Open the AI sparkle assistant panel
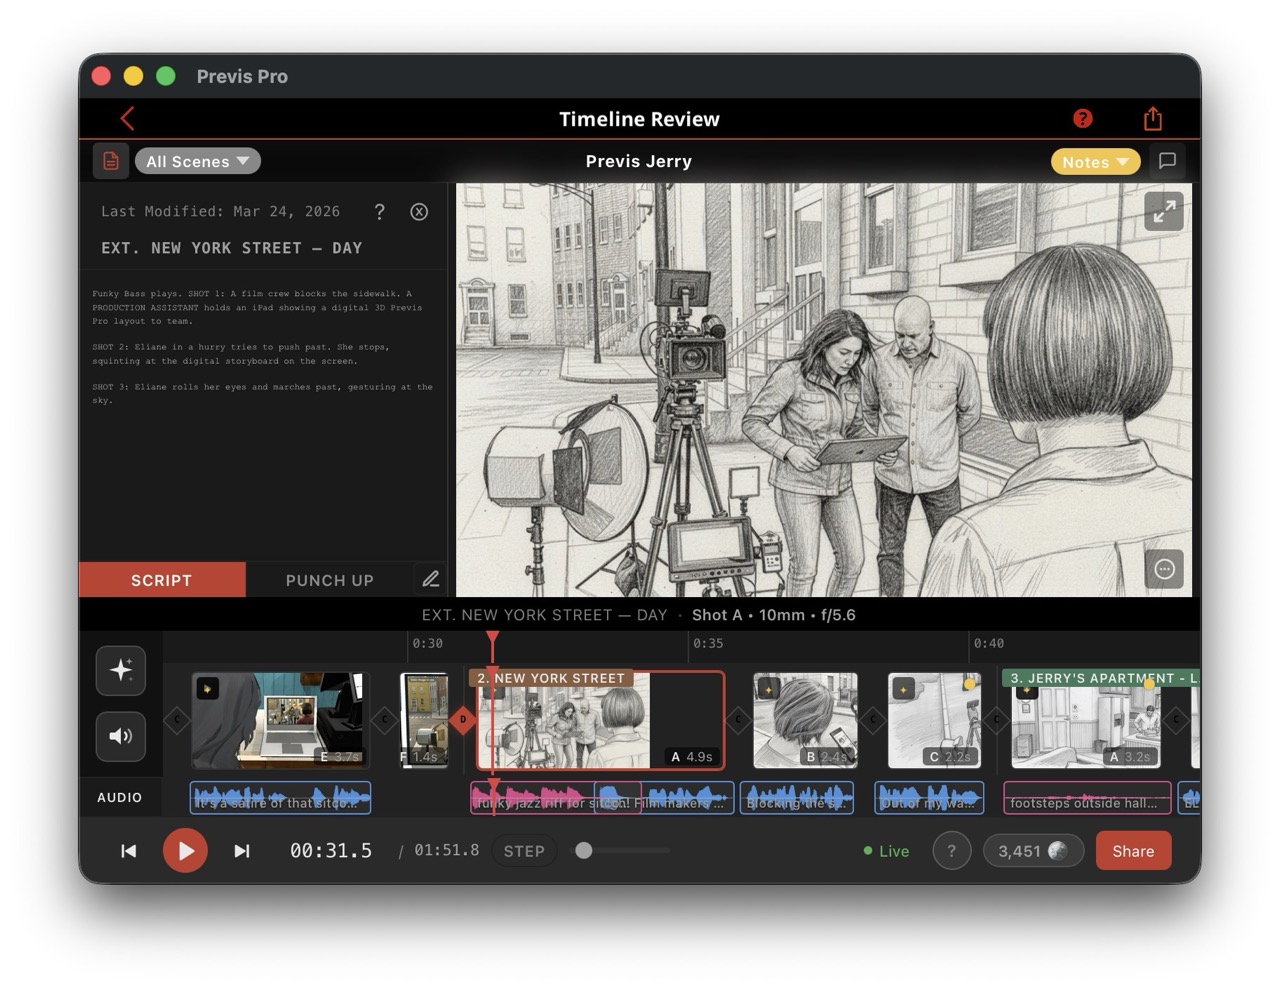Viewport: 1280px width, 988px height. 120,670
